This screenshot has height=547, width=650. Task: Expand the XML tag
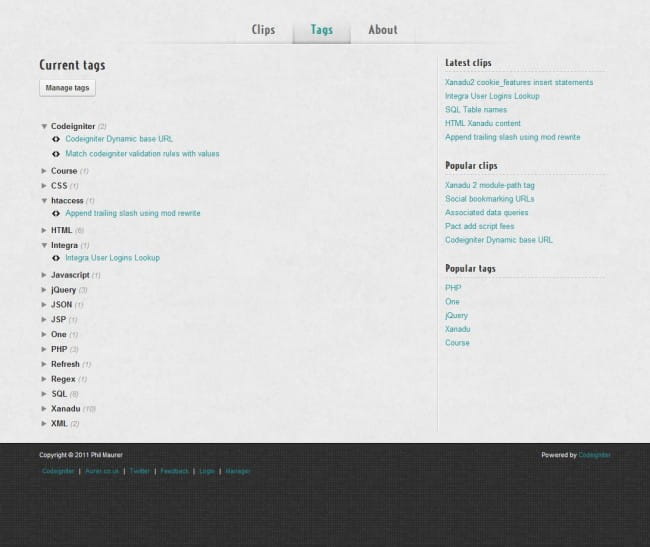pyautogui.click(x=44, y=424)
